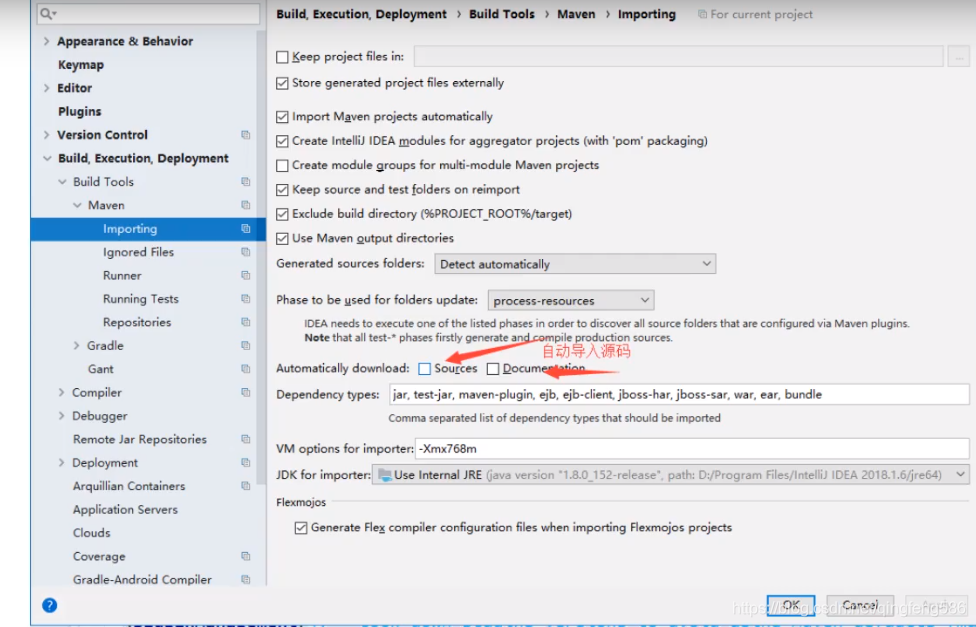Enable Keep project files in checkbox

pyautogui.click(x=282, y=57)
